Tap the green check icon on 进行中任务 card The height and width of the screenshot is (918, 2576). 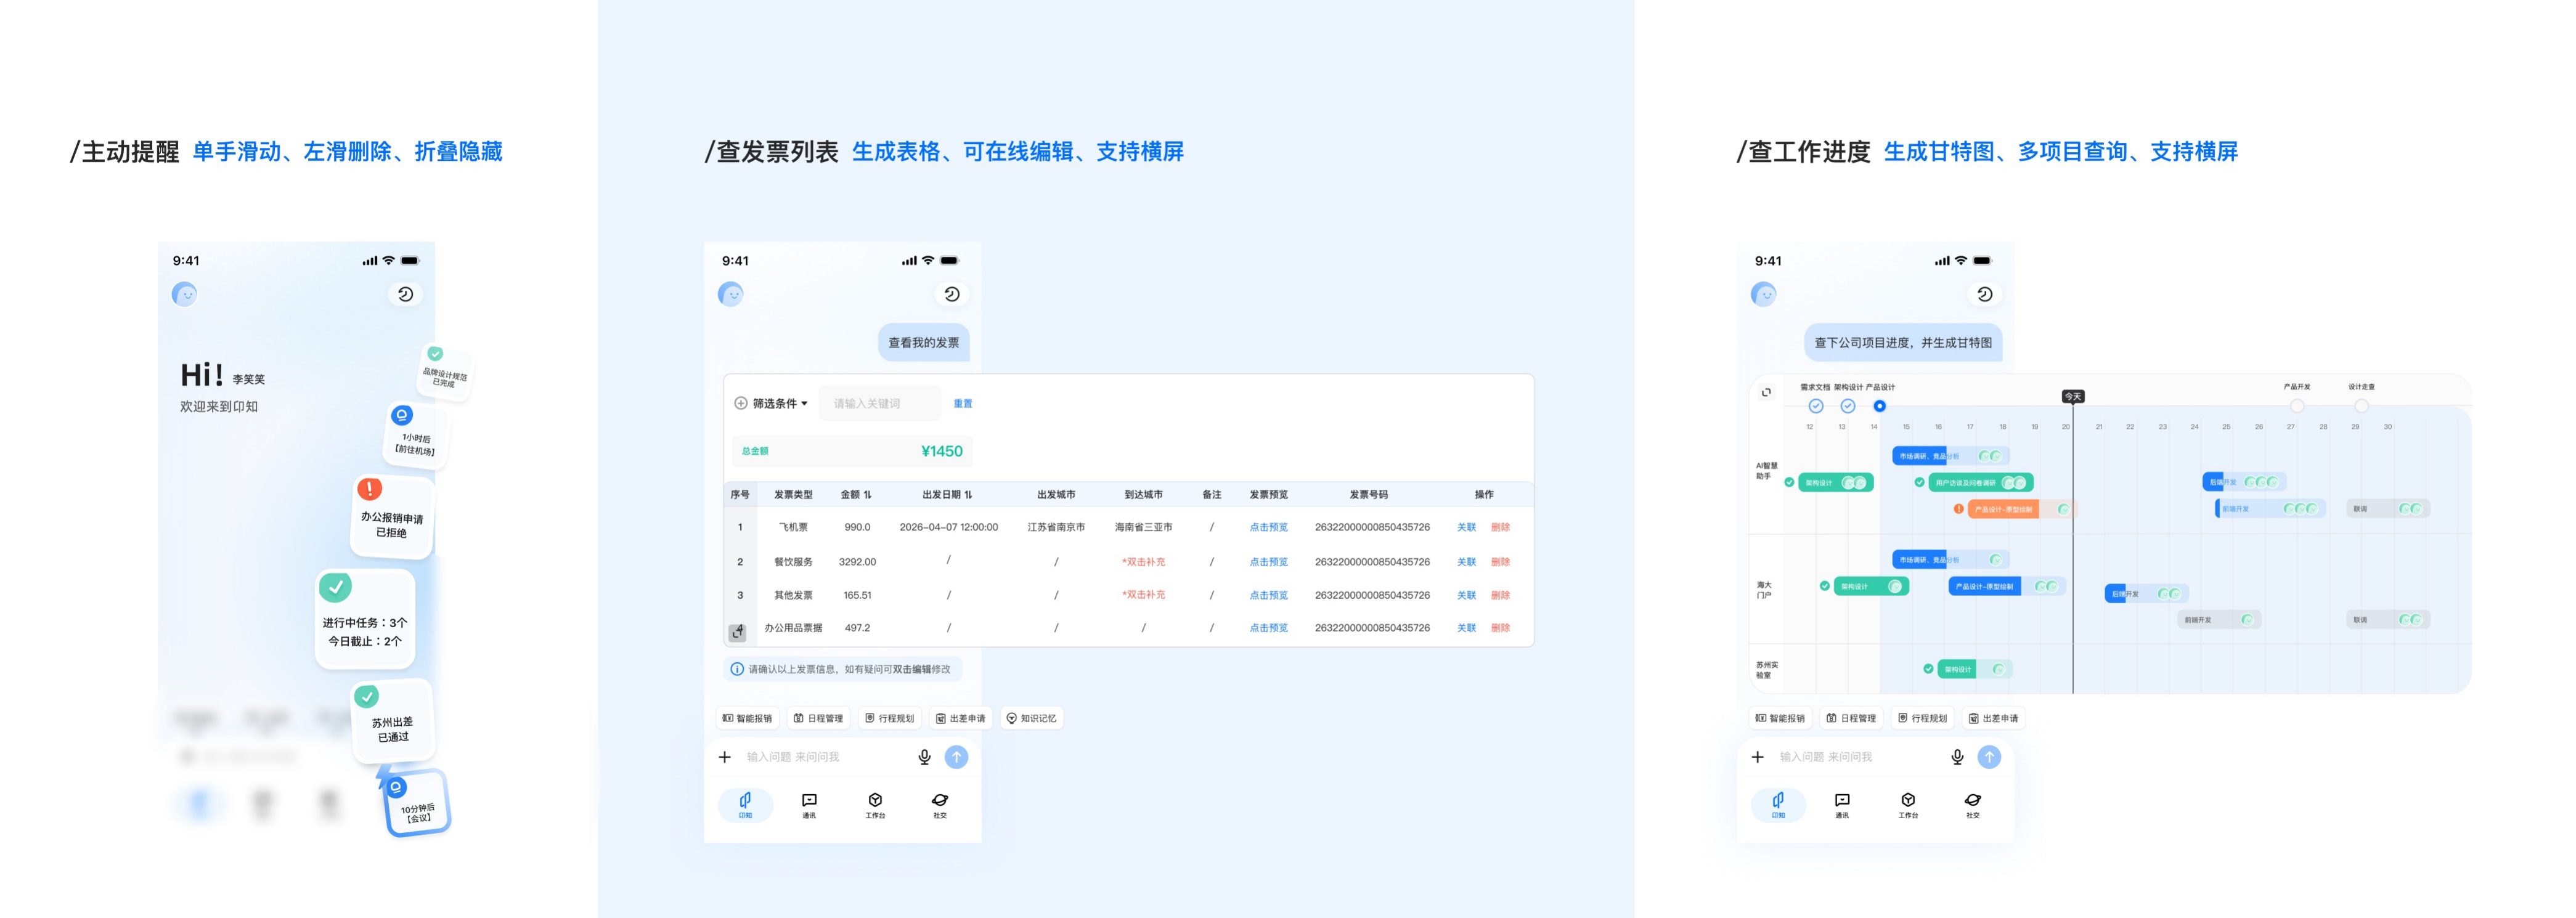(335, 586)
